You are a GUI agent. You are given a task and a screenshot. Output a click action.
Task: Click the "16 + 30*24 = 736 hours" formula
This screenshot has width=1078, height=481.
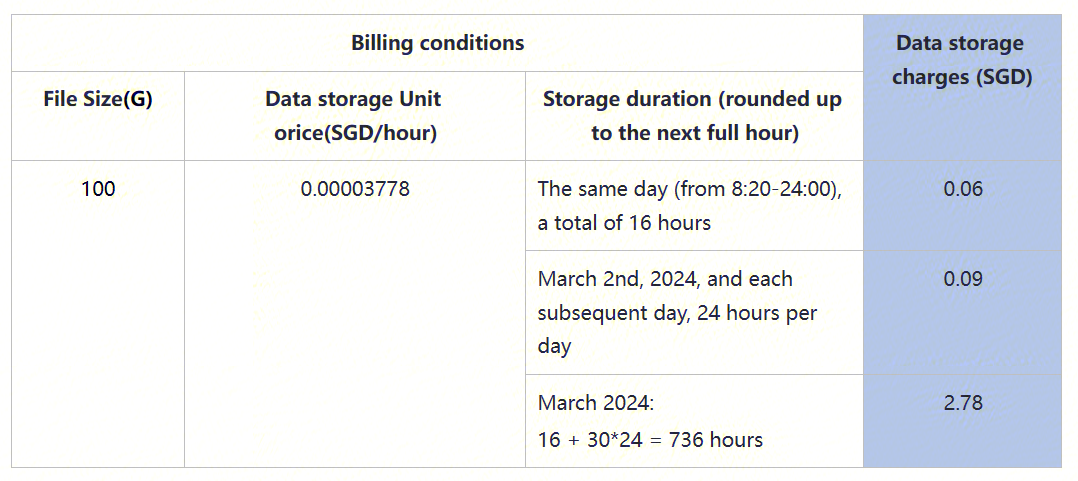650,439
